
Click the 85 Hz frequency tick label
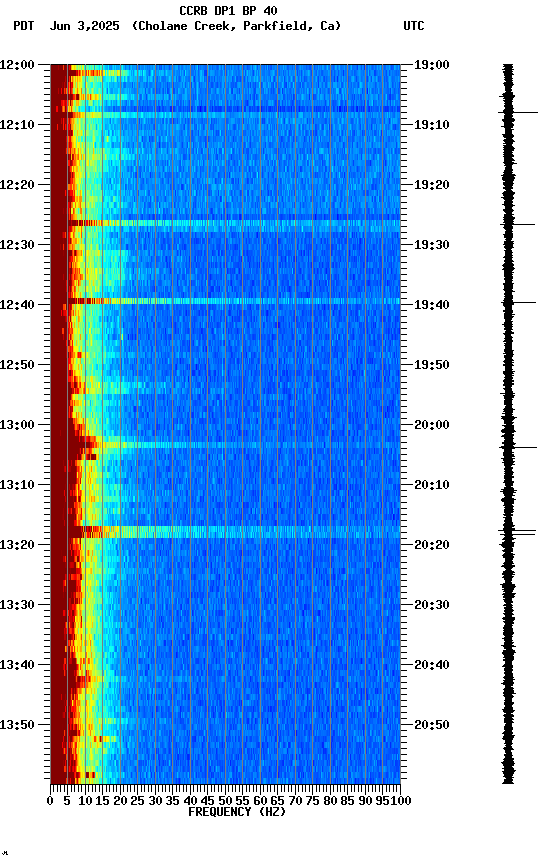click(348, 802)
